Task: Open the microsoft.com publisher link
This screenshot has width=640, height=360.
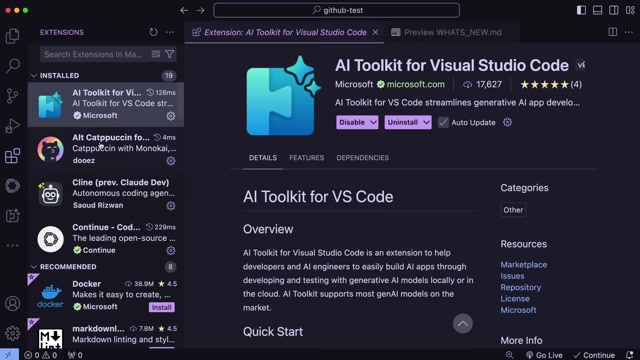Action: coord(416,84)
